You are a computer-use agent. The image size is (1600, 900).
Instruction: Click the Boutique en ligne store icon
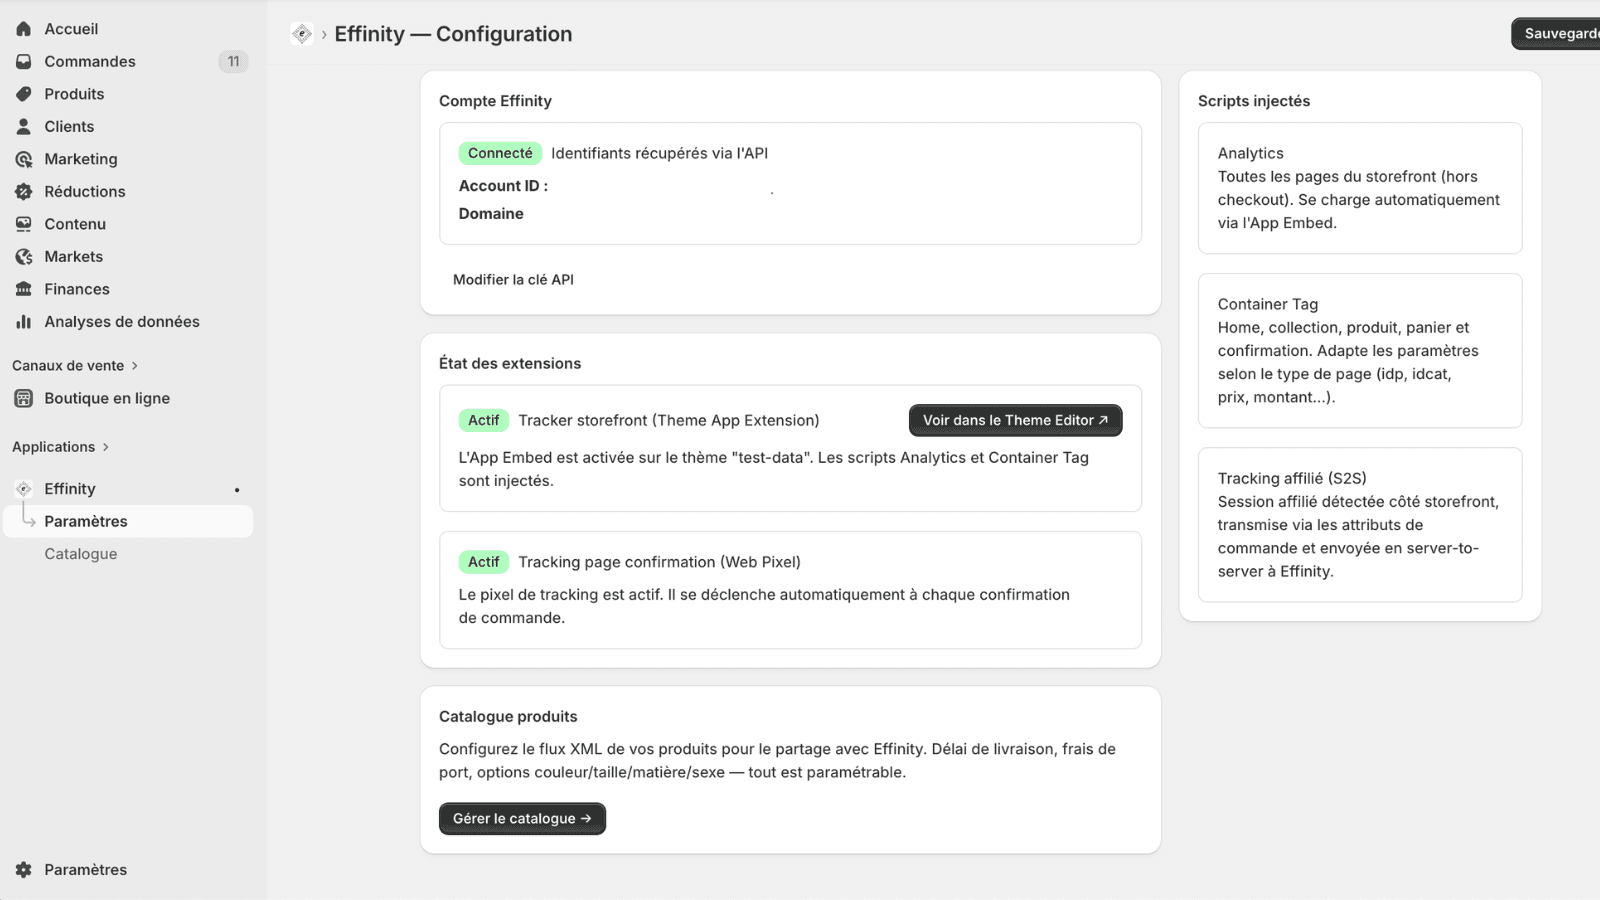24,398
